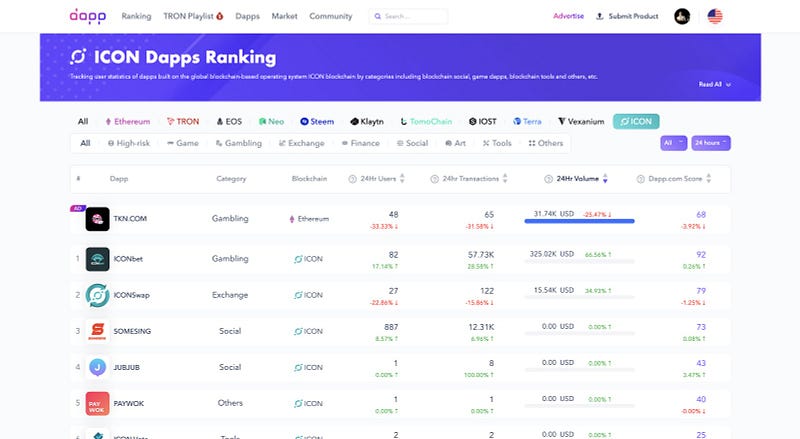Sort by Dapp.com Score column arrows
Image resolution: width=800 pixels, height=439 pixels.
[x=708, y=179]
